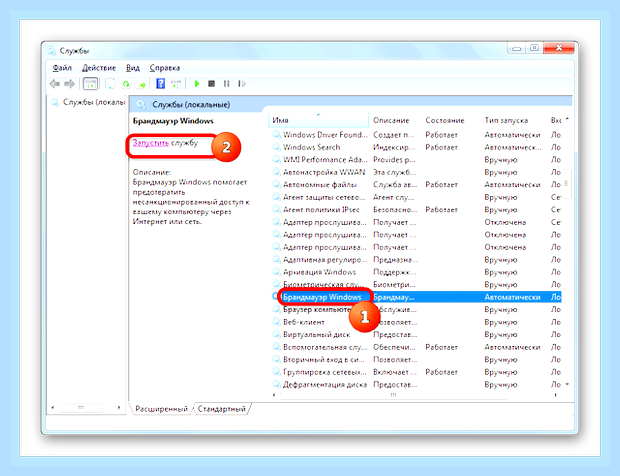Screen dimensions: 620x476
Task: Minimize the Службы window
Action: [x=516, y=48]
